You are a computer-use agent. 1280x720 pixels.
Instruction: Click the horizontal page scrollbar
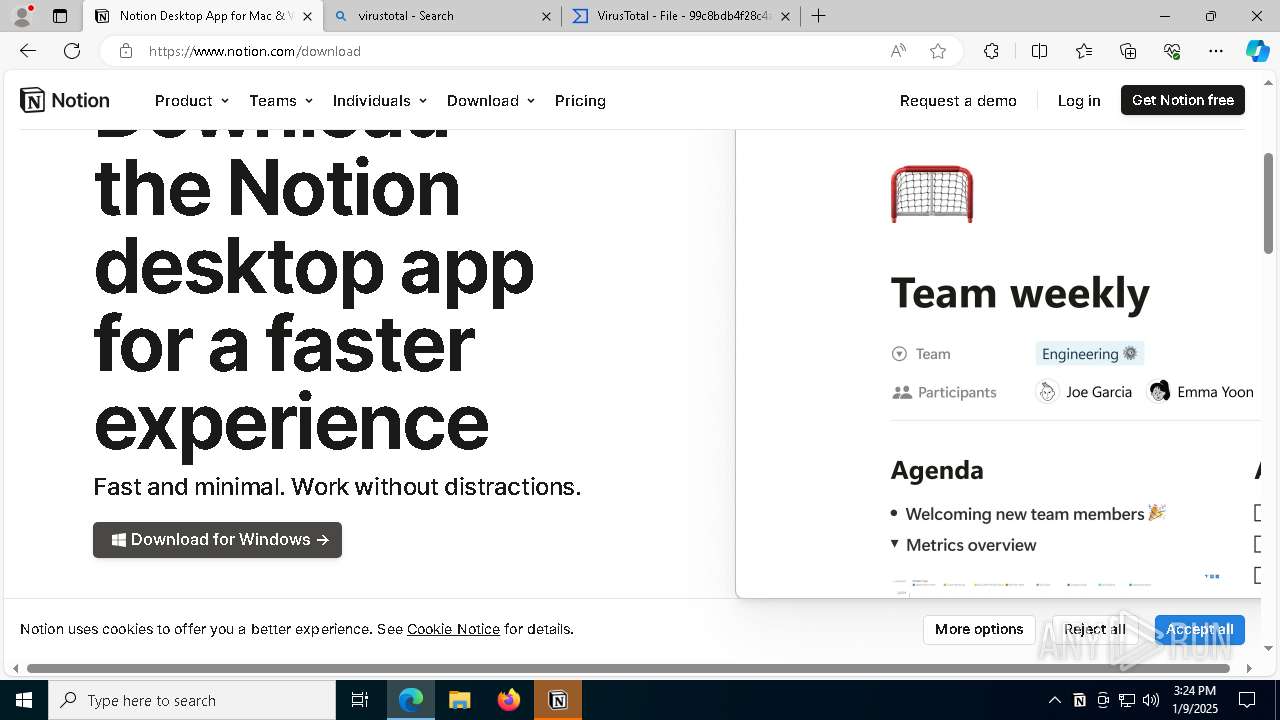coord(629,668)
